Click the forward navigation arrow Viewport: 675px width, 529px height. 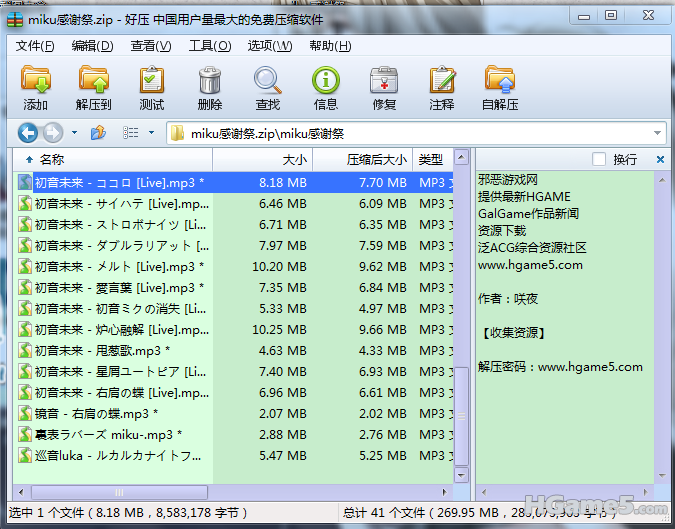point(53,133)
